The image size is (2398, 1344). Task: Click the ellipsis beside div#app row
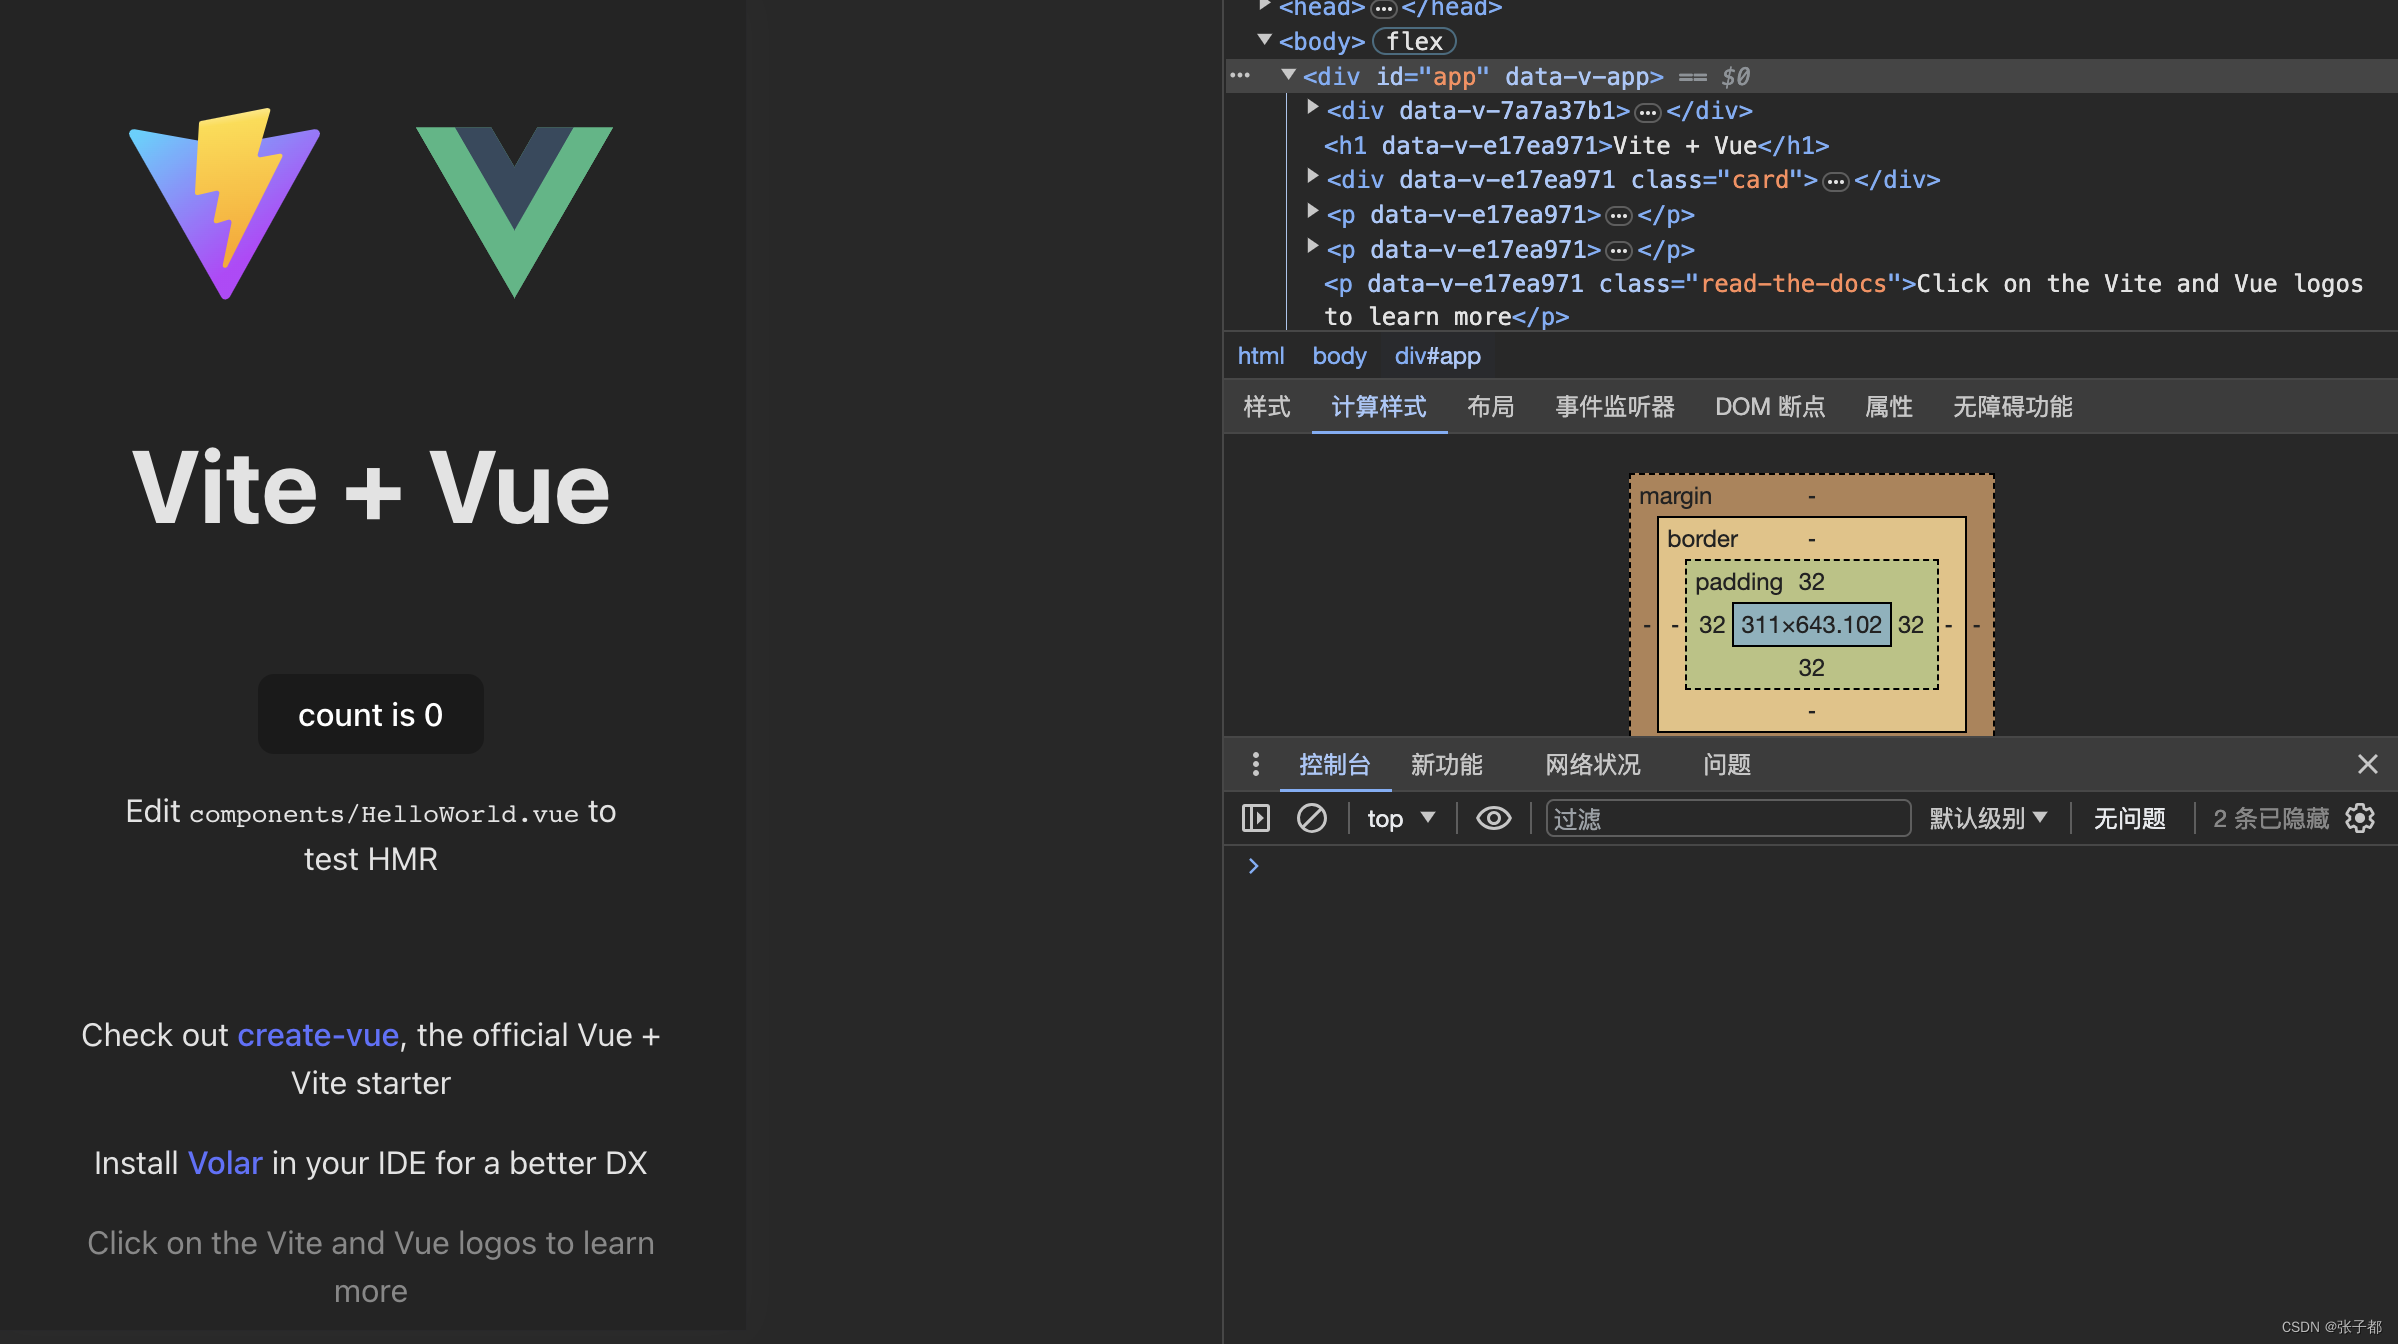[1240, 76]
